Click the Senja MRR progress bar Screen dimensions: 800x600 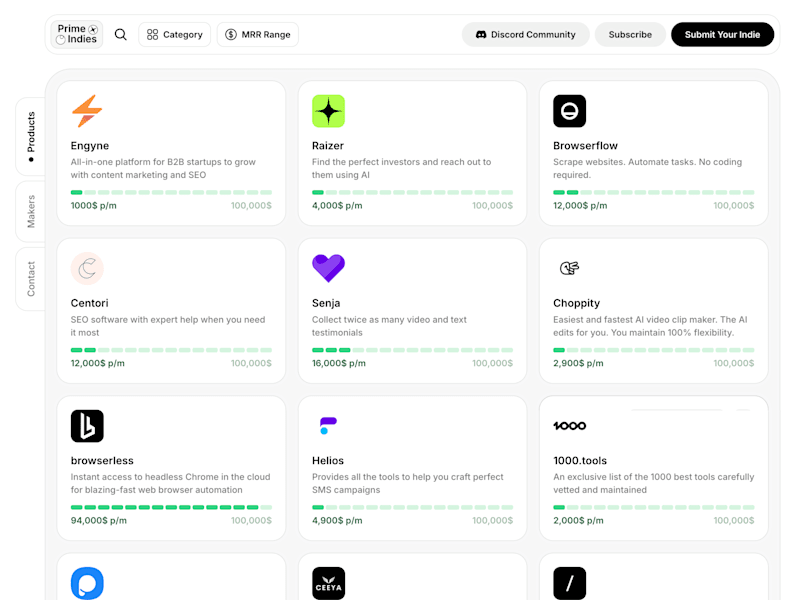pos(412,350)
